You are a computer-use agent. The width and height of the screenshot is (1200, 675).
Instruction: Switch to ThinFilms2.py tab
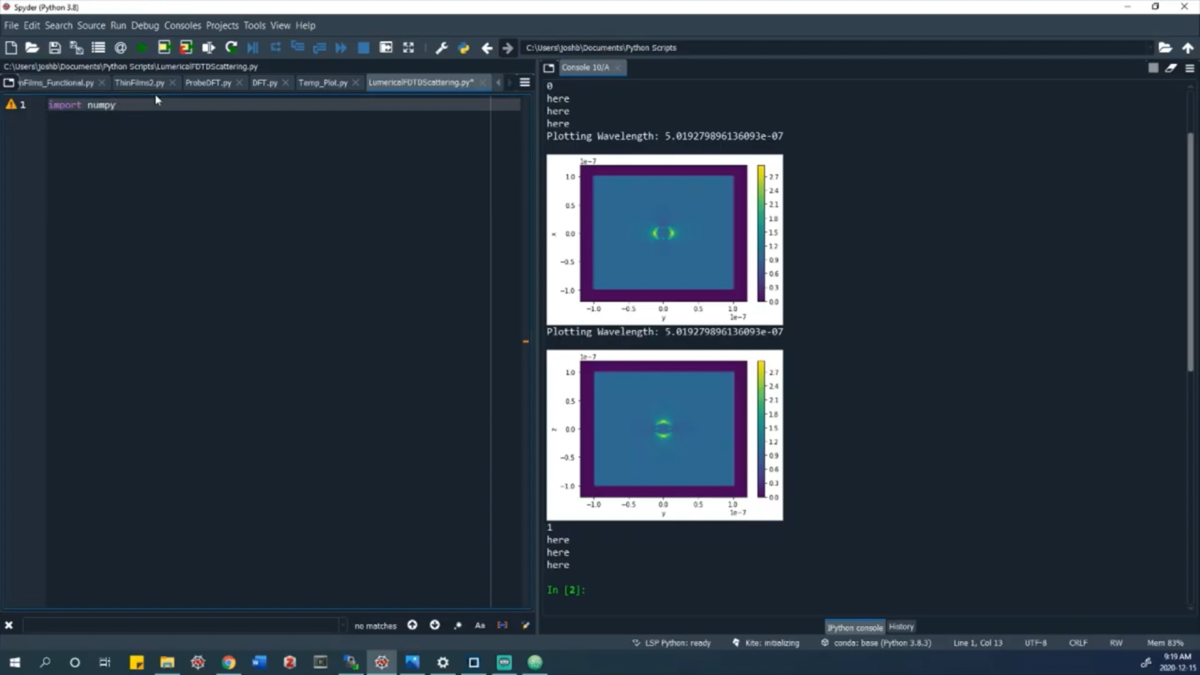[x=139, y=83]
